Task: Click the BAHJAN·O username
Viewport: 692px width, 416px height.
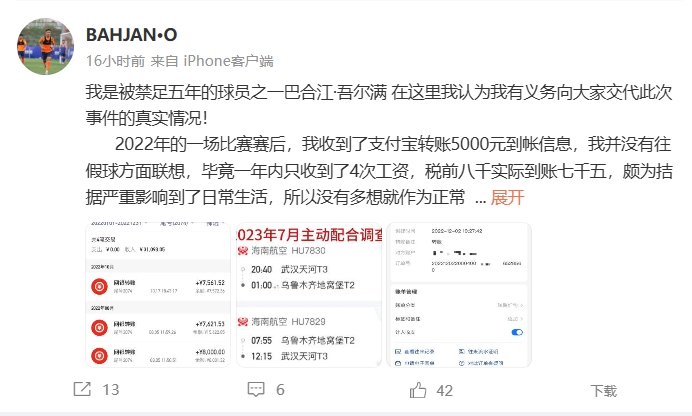Action: [x=132, y=35]
